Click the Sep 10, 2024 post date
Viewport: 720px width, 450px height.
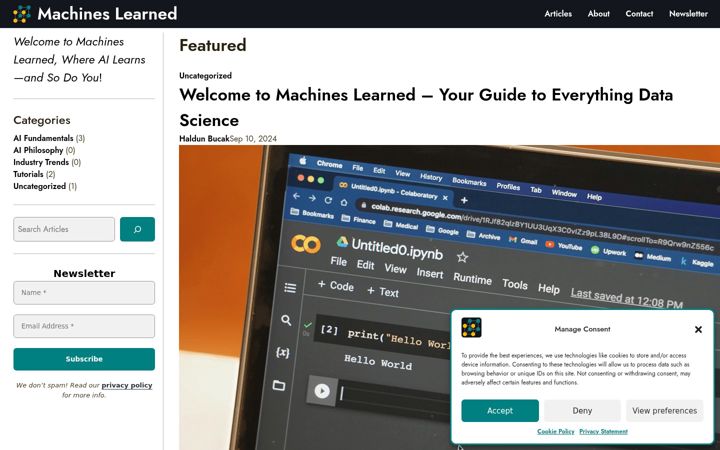[x=253, y=139]
